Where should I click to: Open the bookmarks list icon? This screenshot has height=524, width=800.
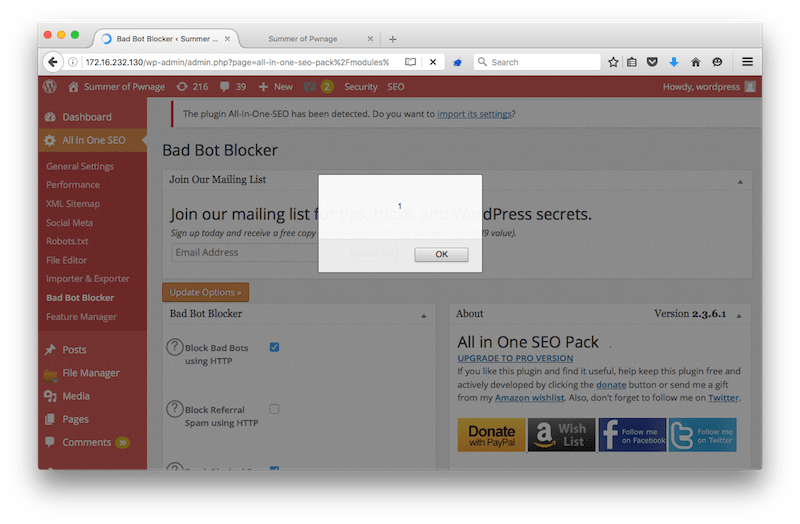(632, 62)
